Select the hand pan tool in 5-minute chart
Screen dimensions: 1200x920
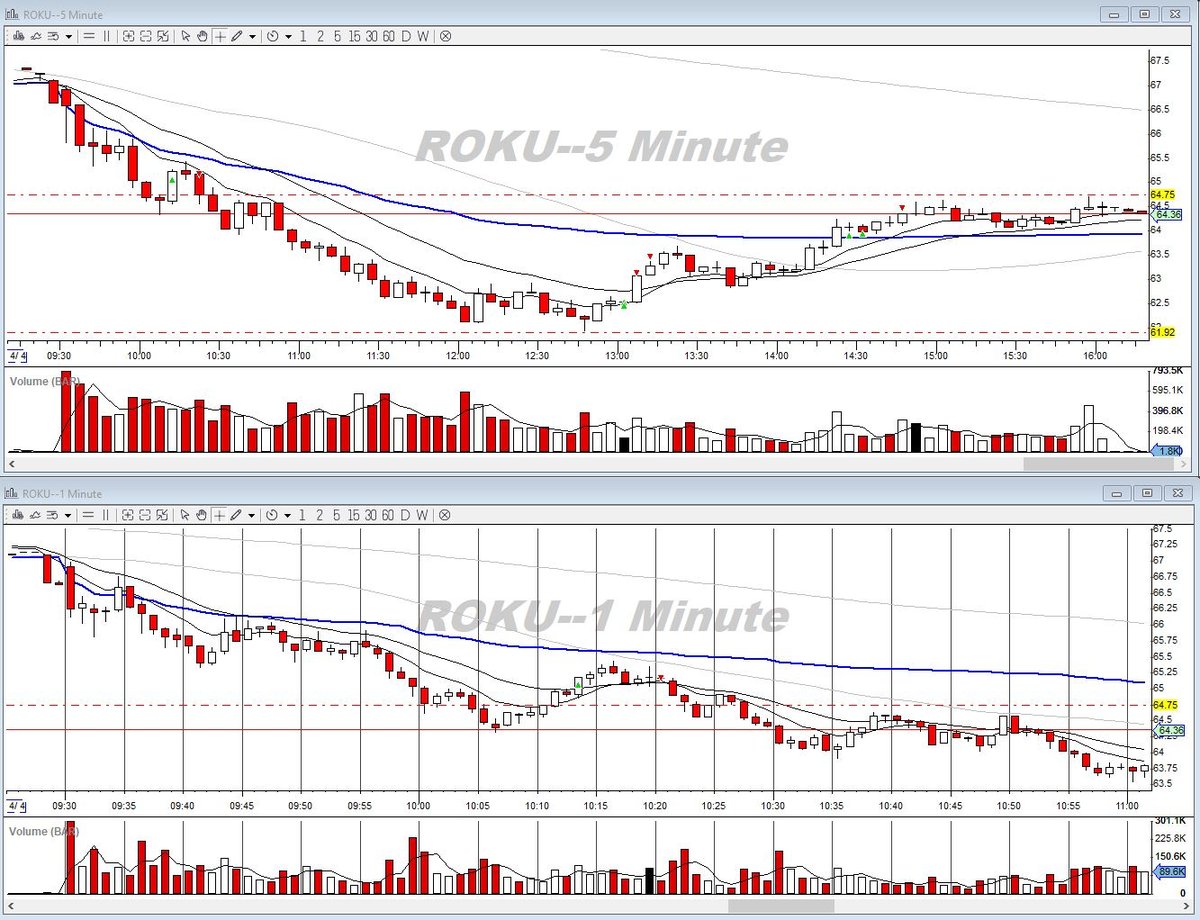pos(202,35)
